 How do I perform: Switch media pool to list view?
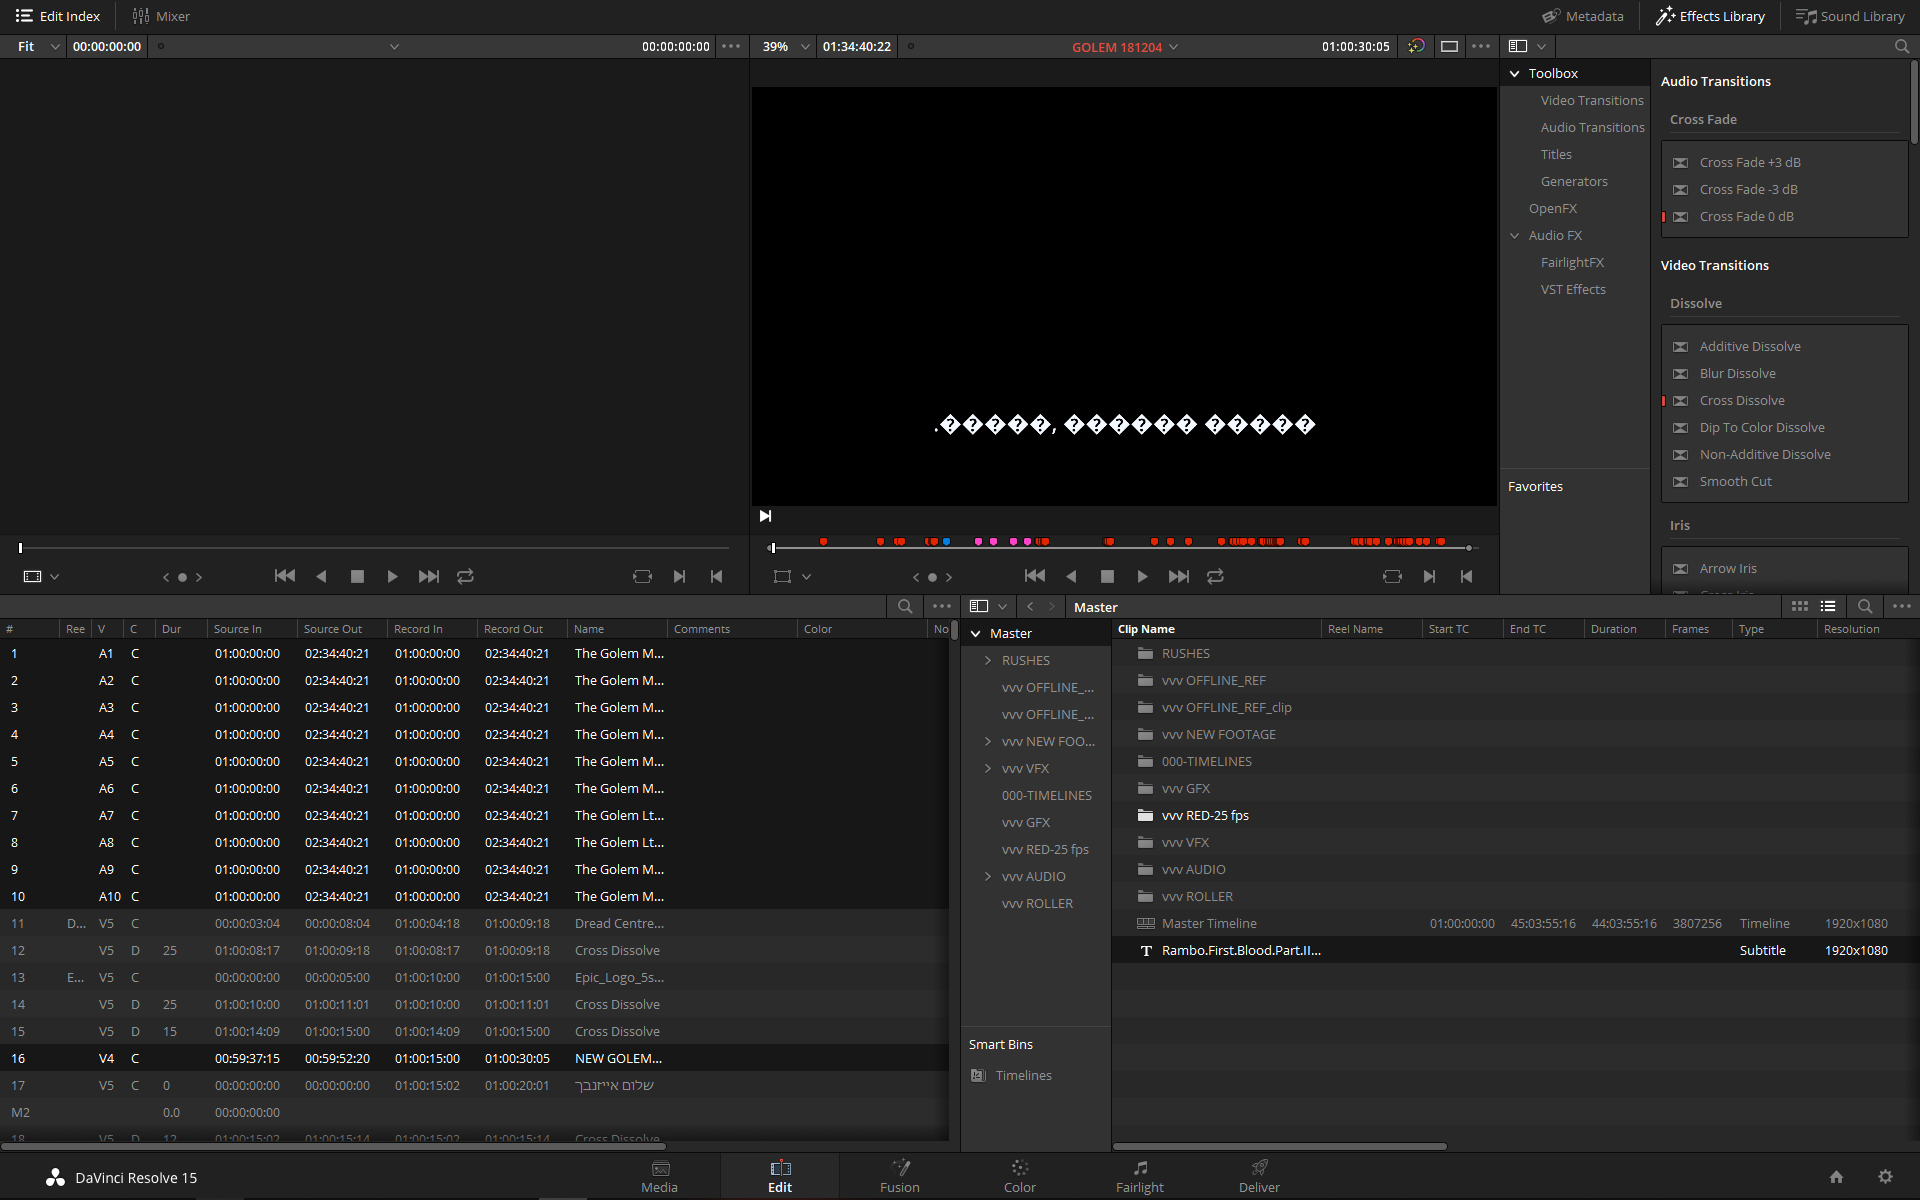pyautogui.click(x=1828, y=606)
